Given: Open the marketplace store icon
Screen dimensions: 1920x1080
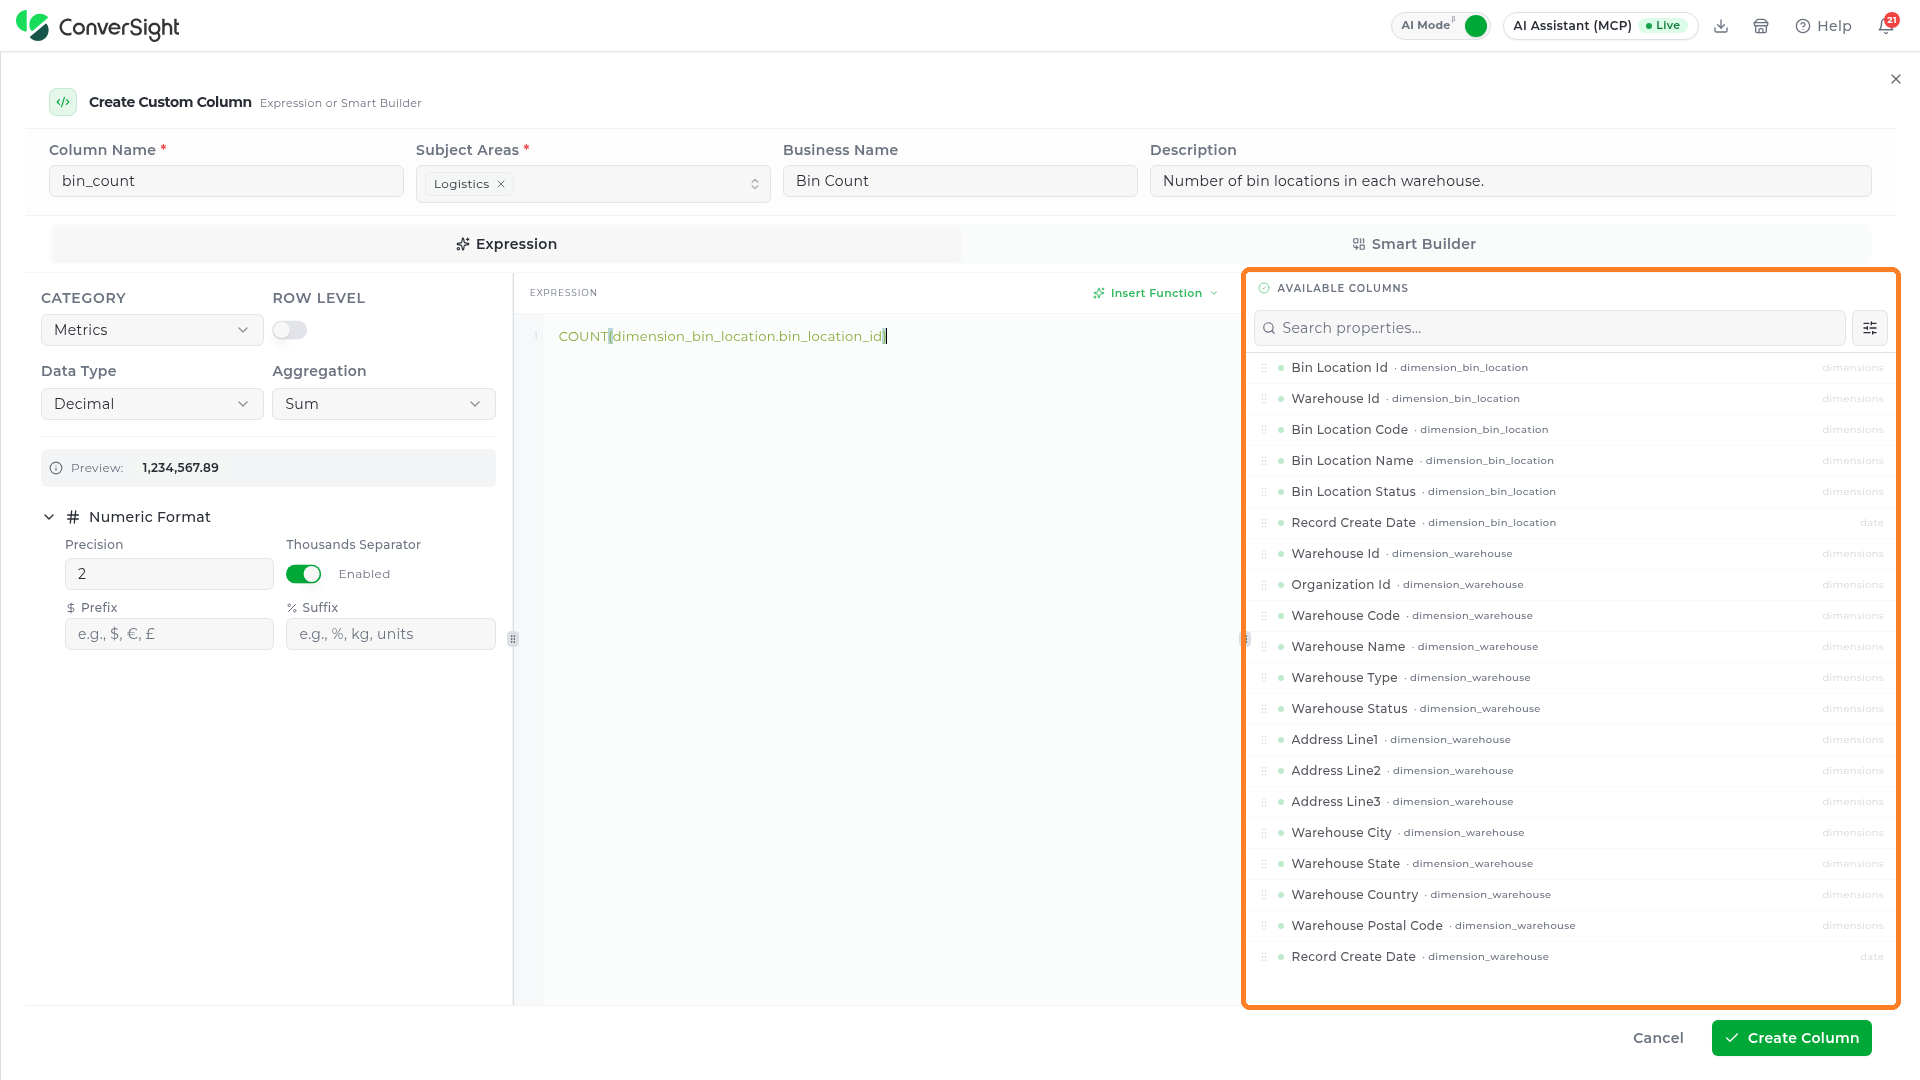Looking at the screenshot, I should pos(1761,26).
